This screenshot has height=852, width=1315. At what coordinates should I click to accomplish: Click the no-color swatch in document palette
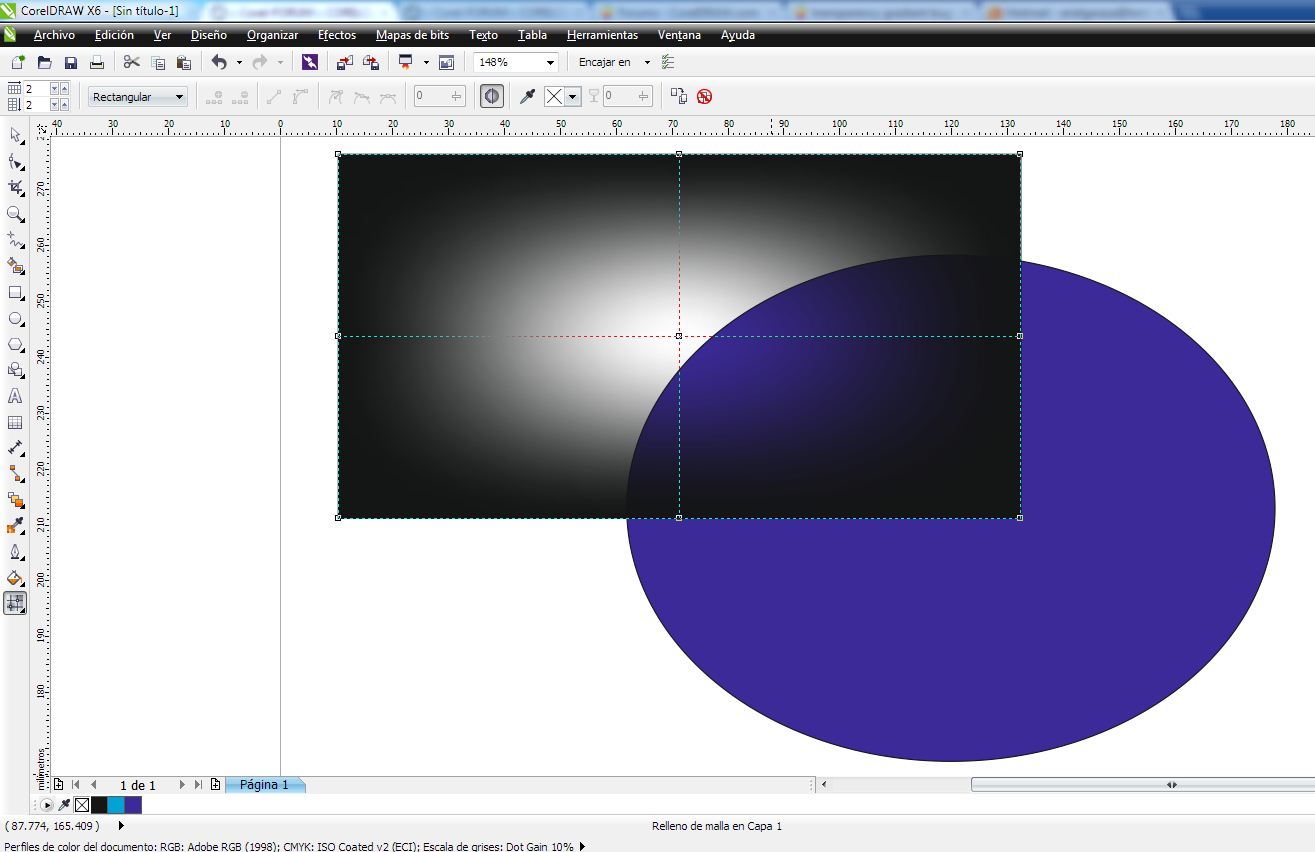click(x=82, y=805)
